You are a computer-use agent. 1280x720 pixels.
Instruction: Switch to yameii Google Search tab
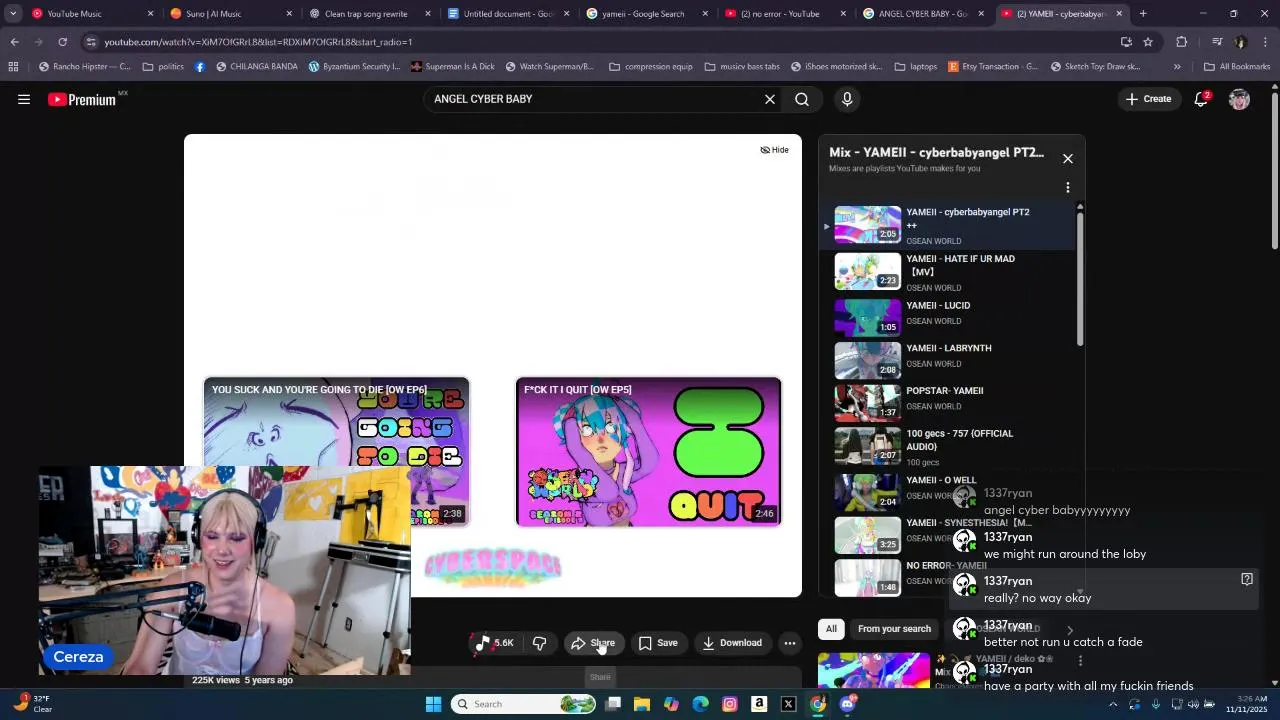coord(645,14)
